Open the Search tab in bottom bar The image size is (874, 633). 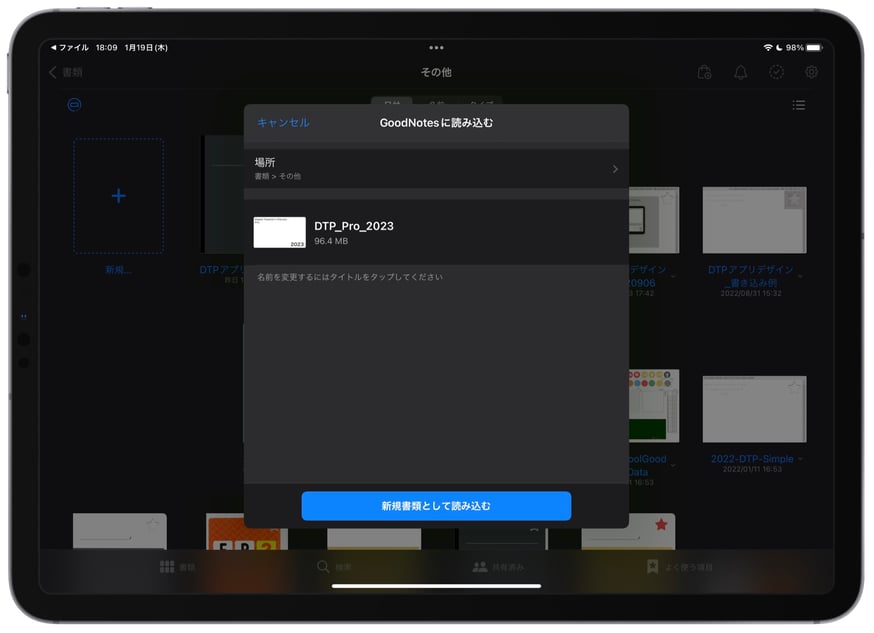click(334, 567)
